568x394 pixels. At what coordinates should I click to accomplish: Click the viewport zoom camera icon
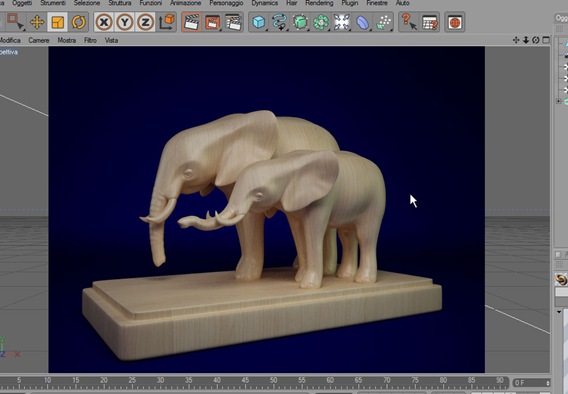[x=526, y=40]
